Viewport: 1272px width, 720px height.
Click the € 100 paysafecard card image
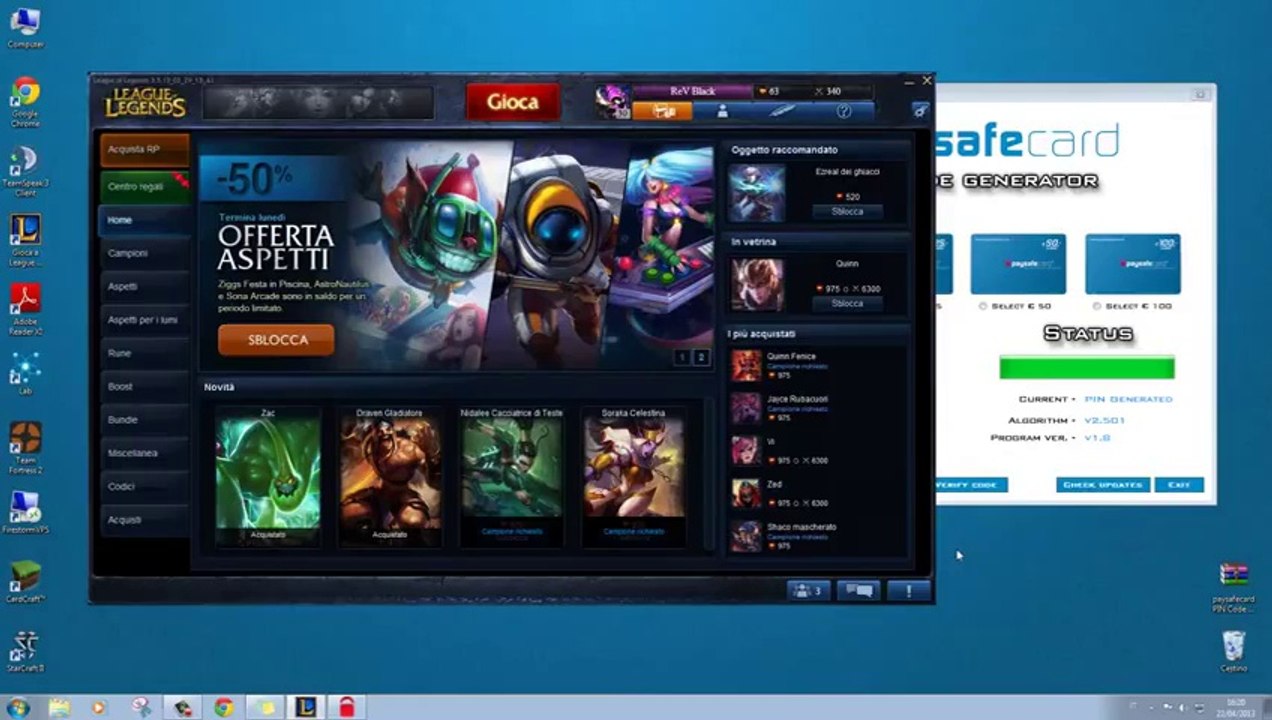[1132, 264]
